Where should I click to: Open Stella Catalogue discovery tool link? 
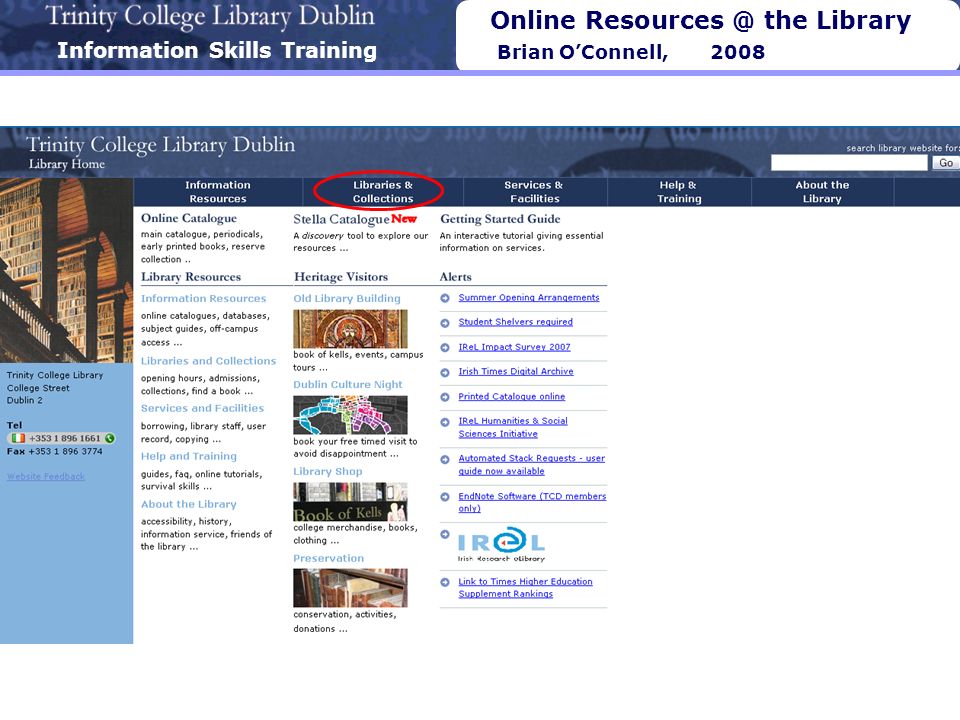pos(342,219)
